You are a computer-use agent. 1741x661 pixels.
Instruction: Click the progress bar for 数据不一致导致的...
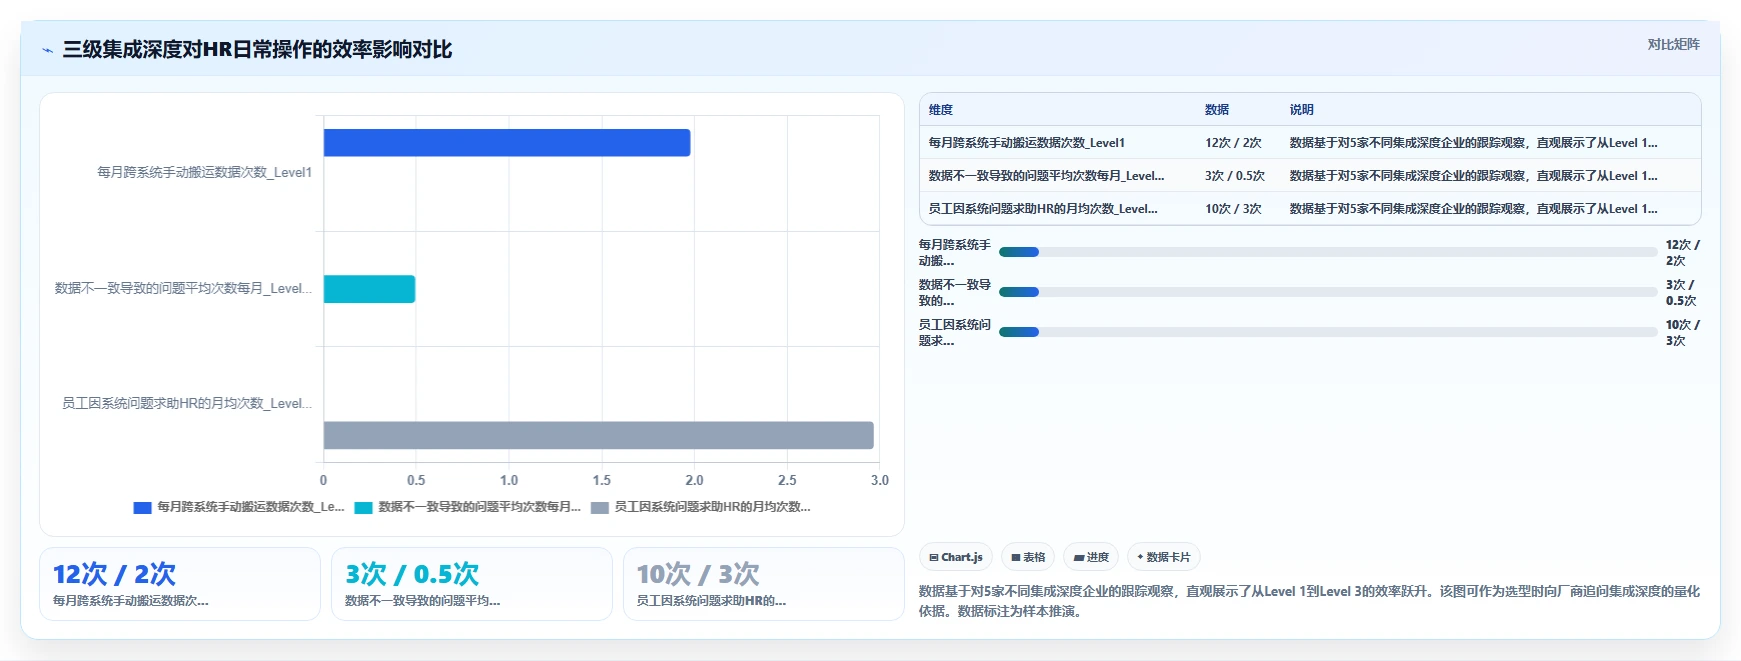point(1328,292)
